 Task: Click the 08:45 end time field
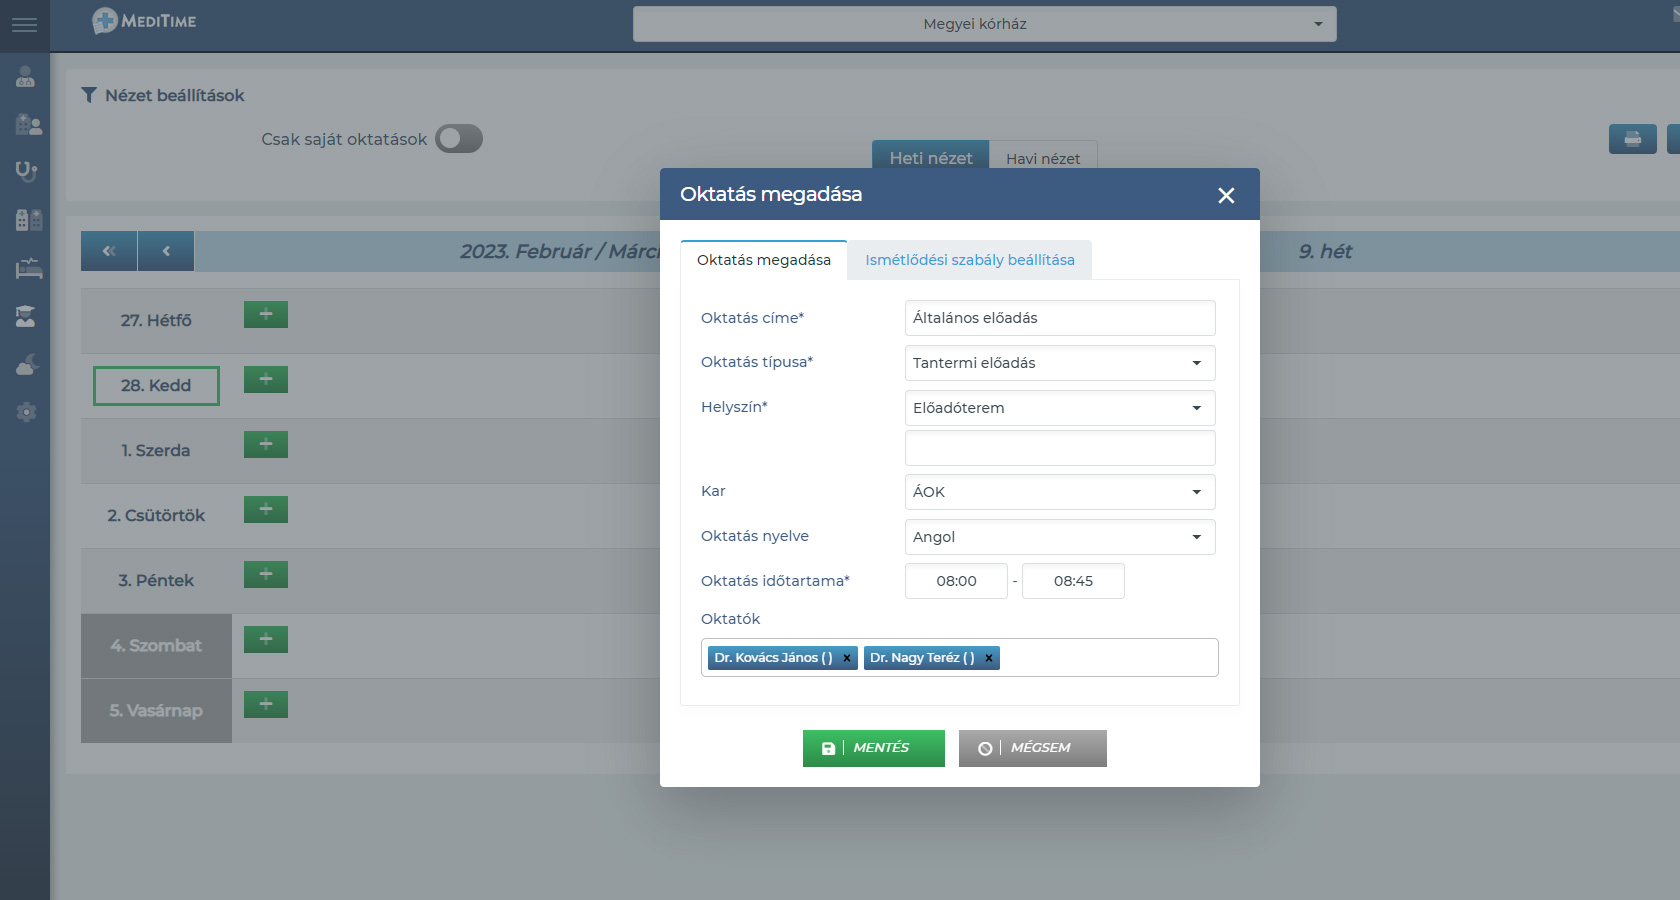[1074, 581]
